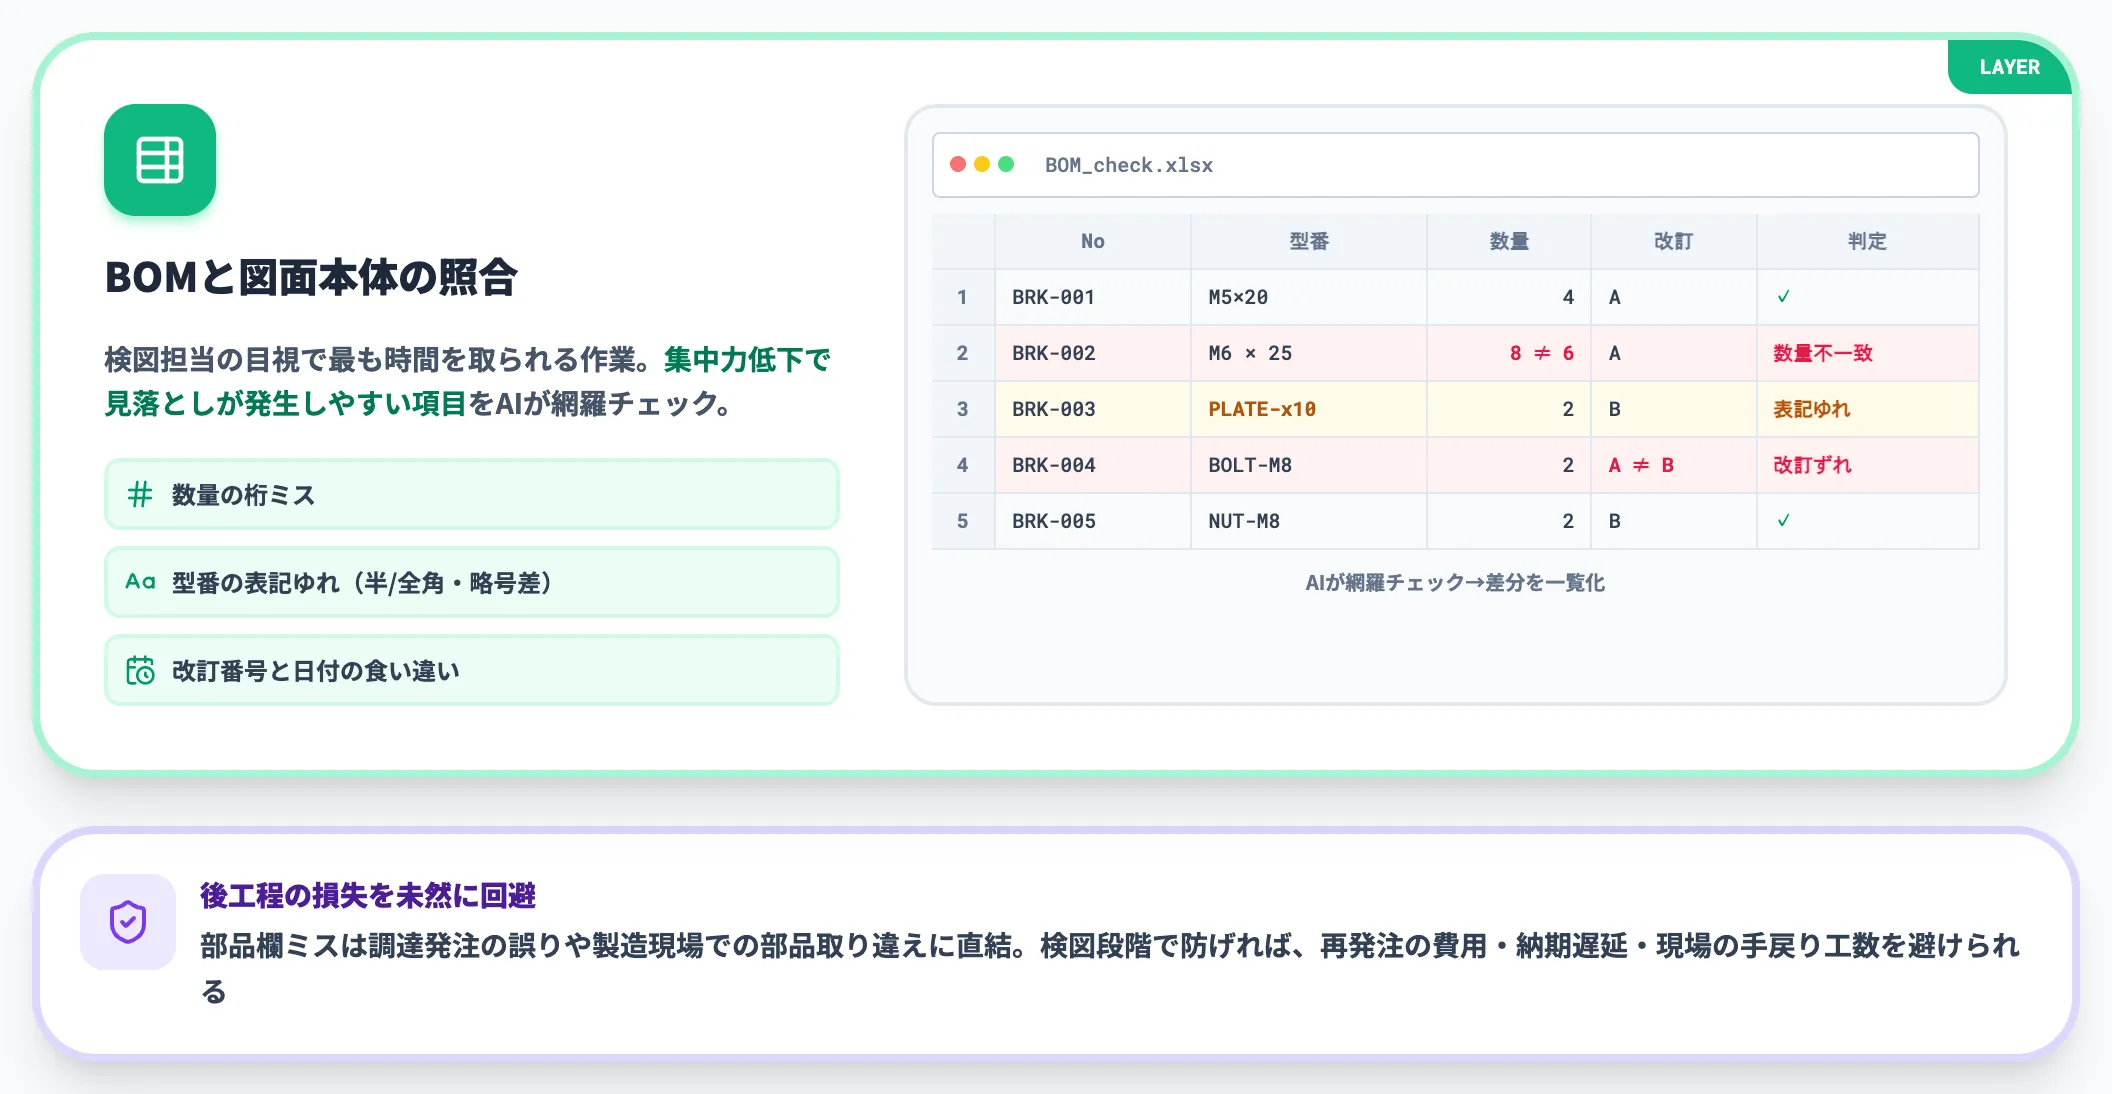Click the purple heading 後工程の損失を未然に回避

tap(368, 895)
